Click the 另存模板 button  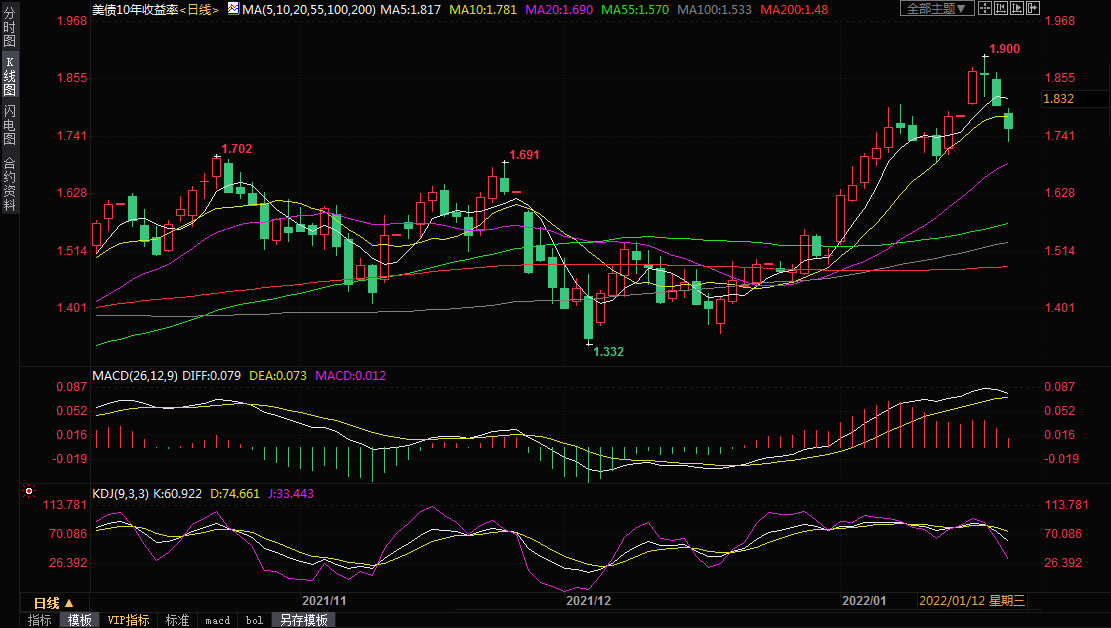click(302, 620)
